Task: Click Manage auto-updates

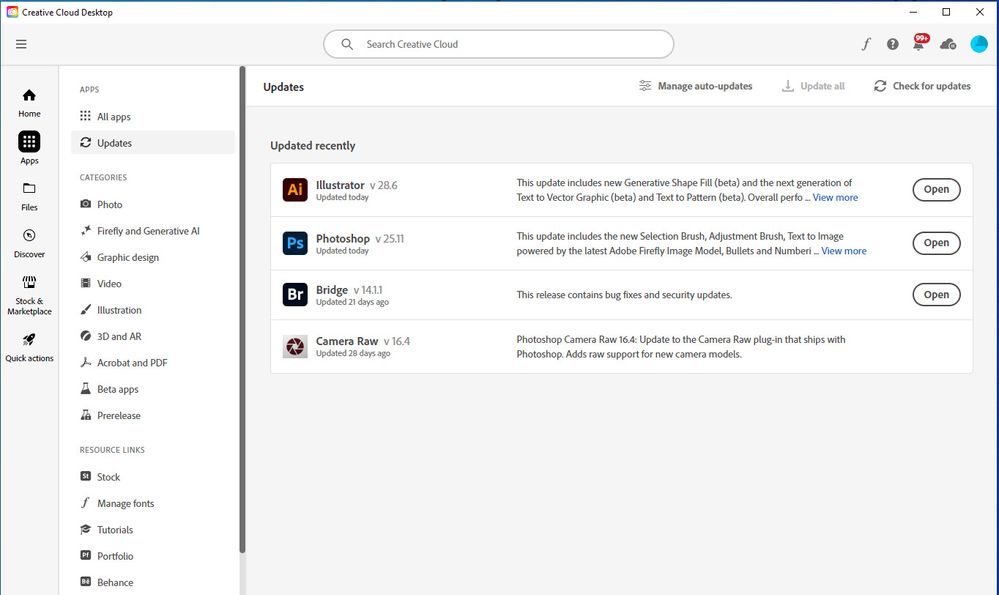Action: 696,86
